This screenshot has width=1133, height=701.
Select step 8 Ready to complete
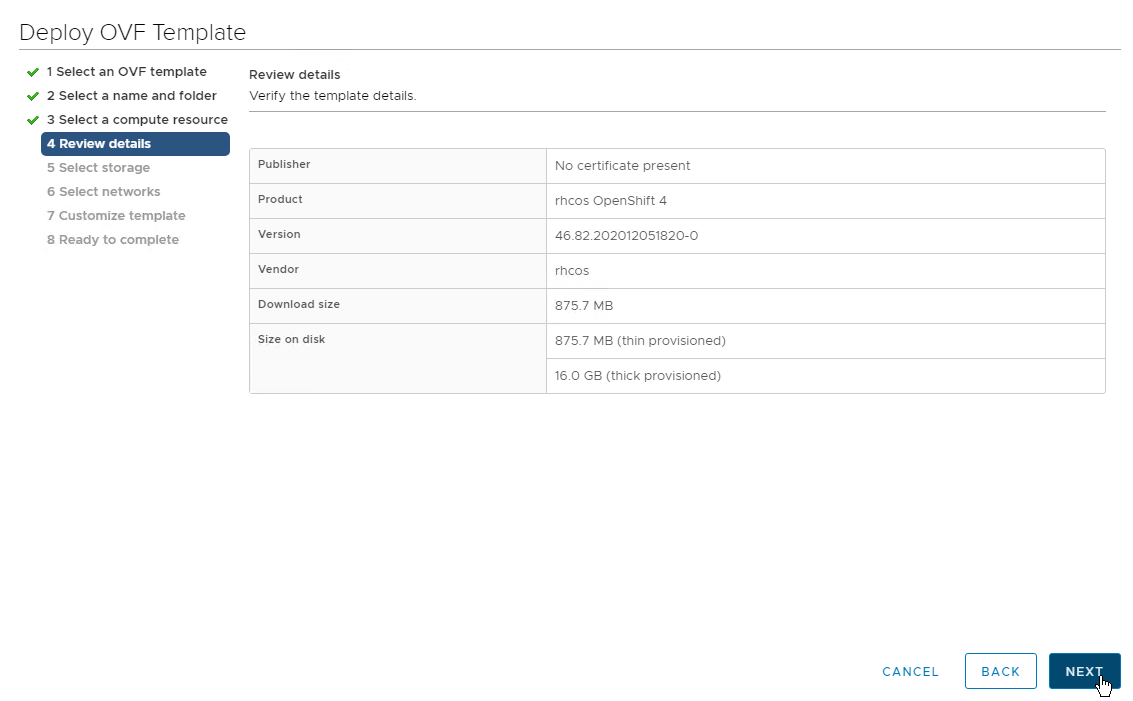coord(112,240)
